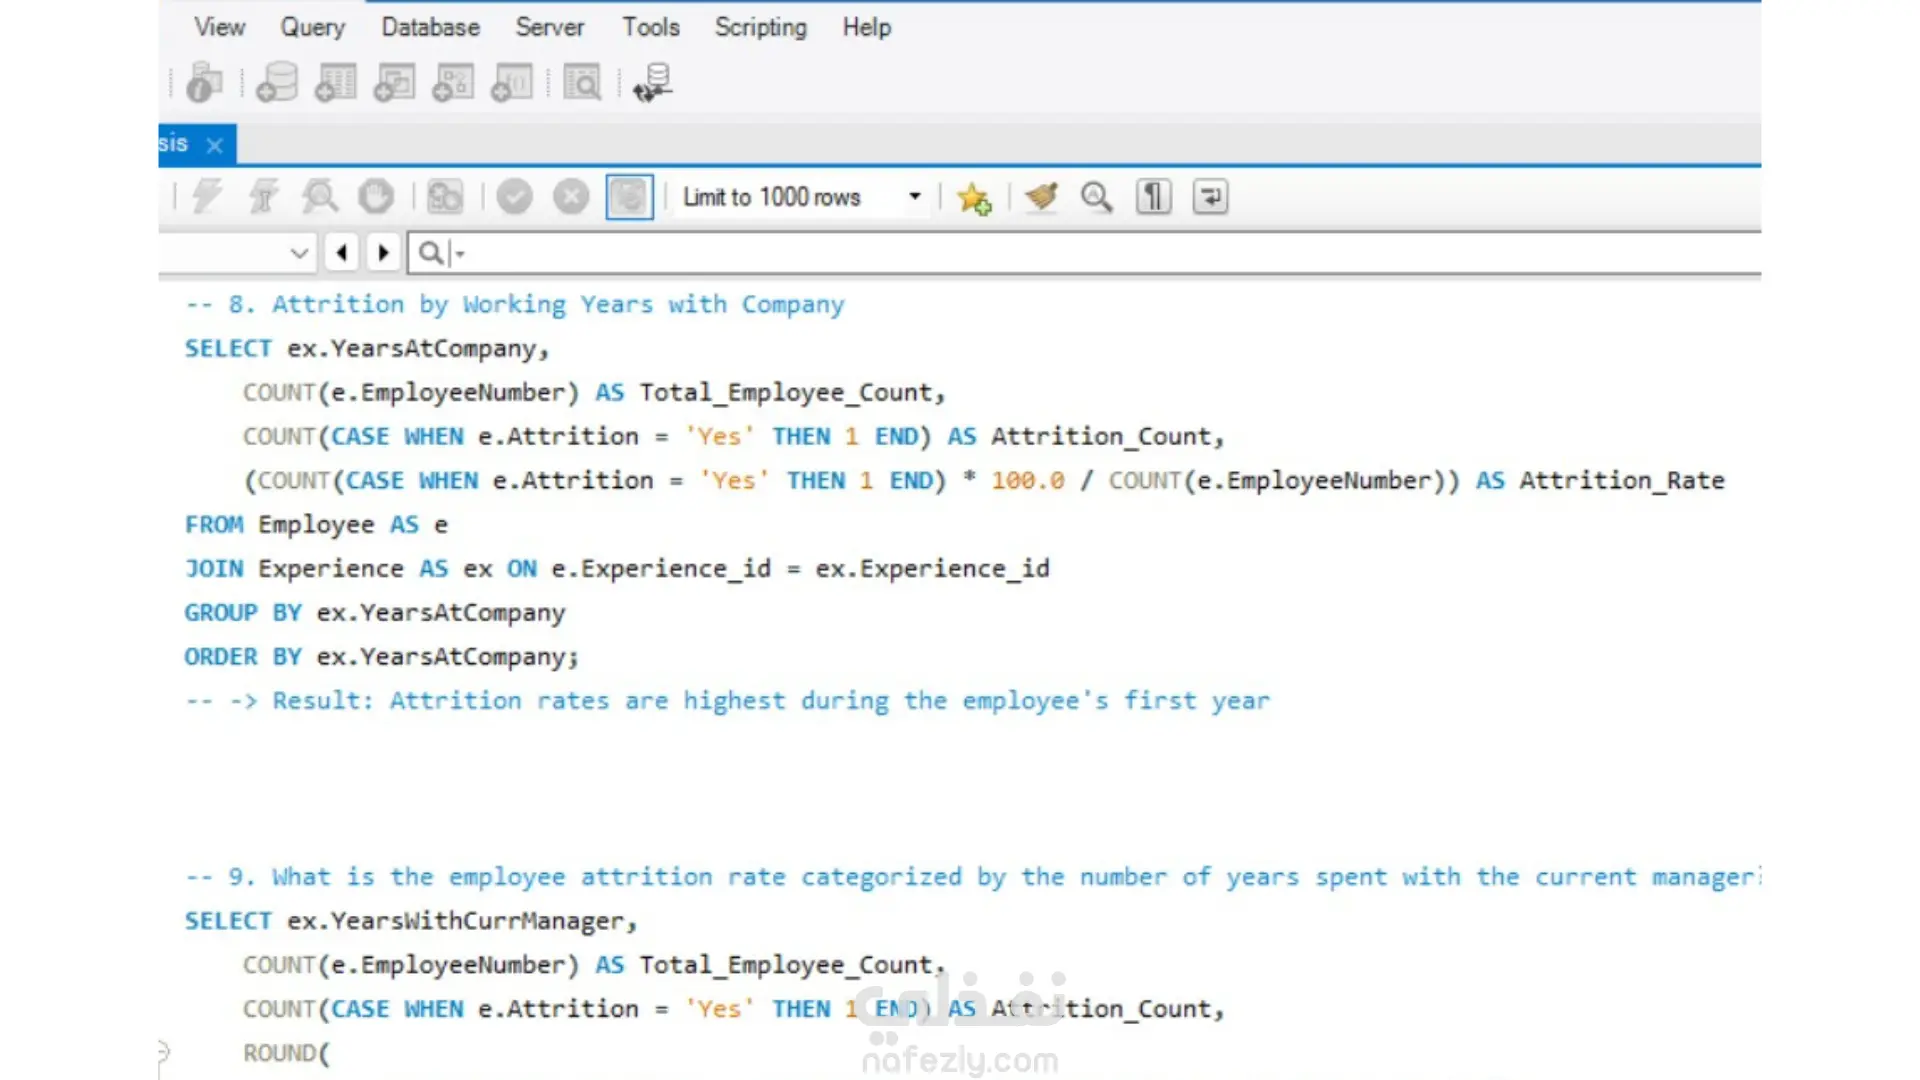Screen dimensions: 1920x1080
Task: Open the Scripting menu
Action: coord(760,27)
